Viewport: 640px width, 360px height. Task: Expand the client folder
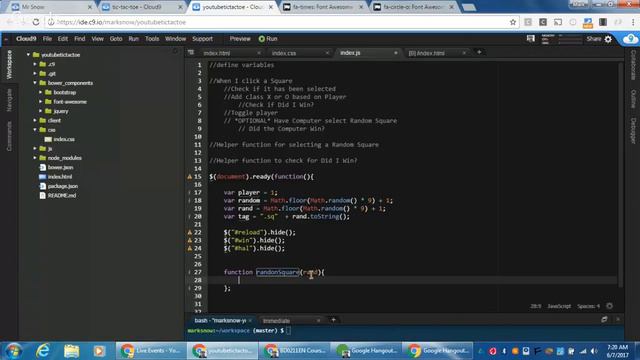35,120
